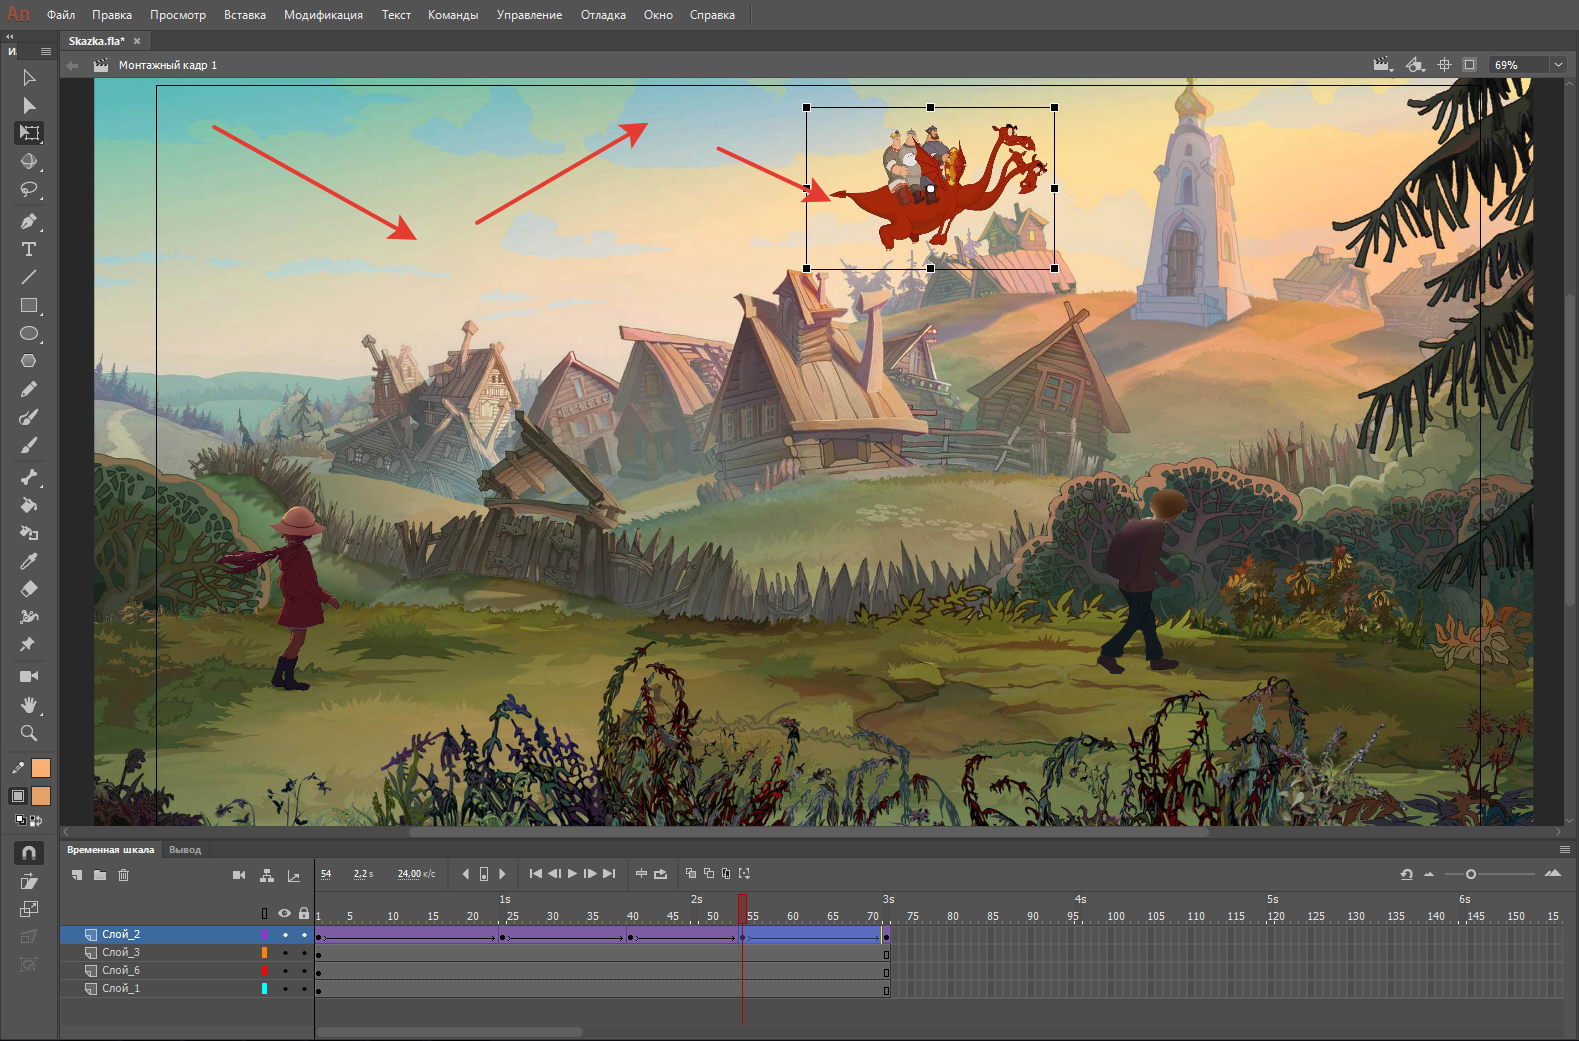This screenshot has width=1579, height=1041.
Task: Add a new layer folder
Action: (100, 875)
